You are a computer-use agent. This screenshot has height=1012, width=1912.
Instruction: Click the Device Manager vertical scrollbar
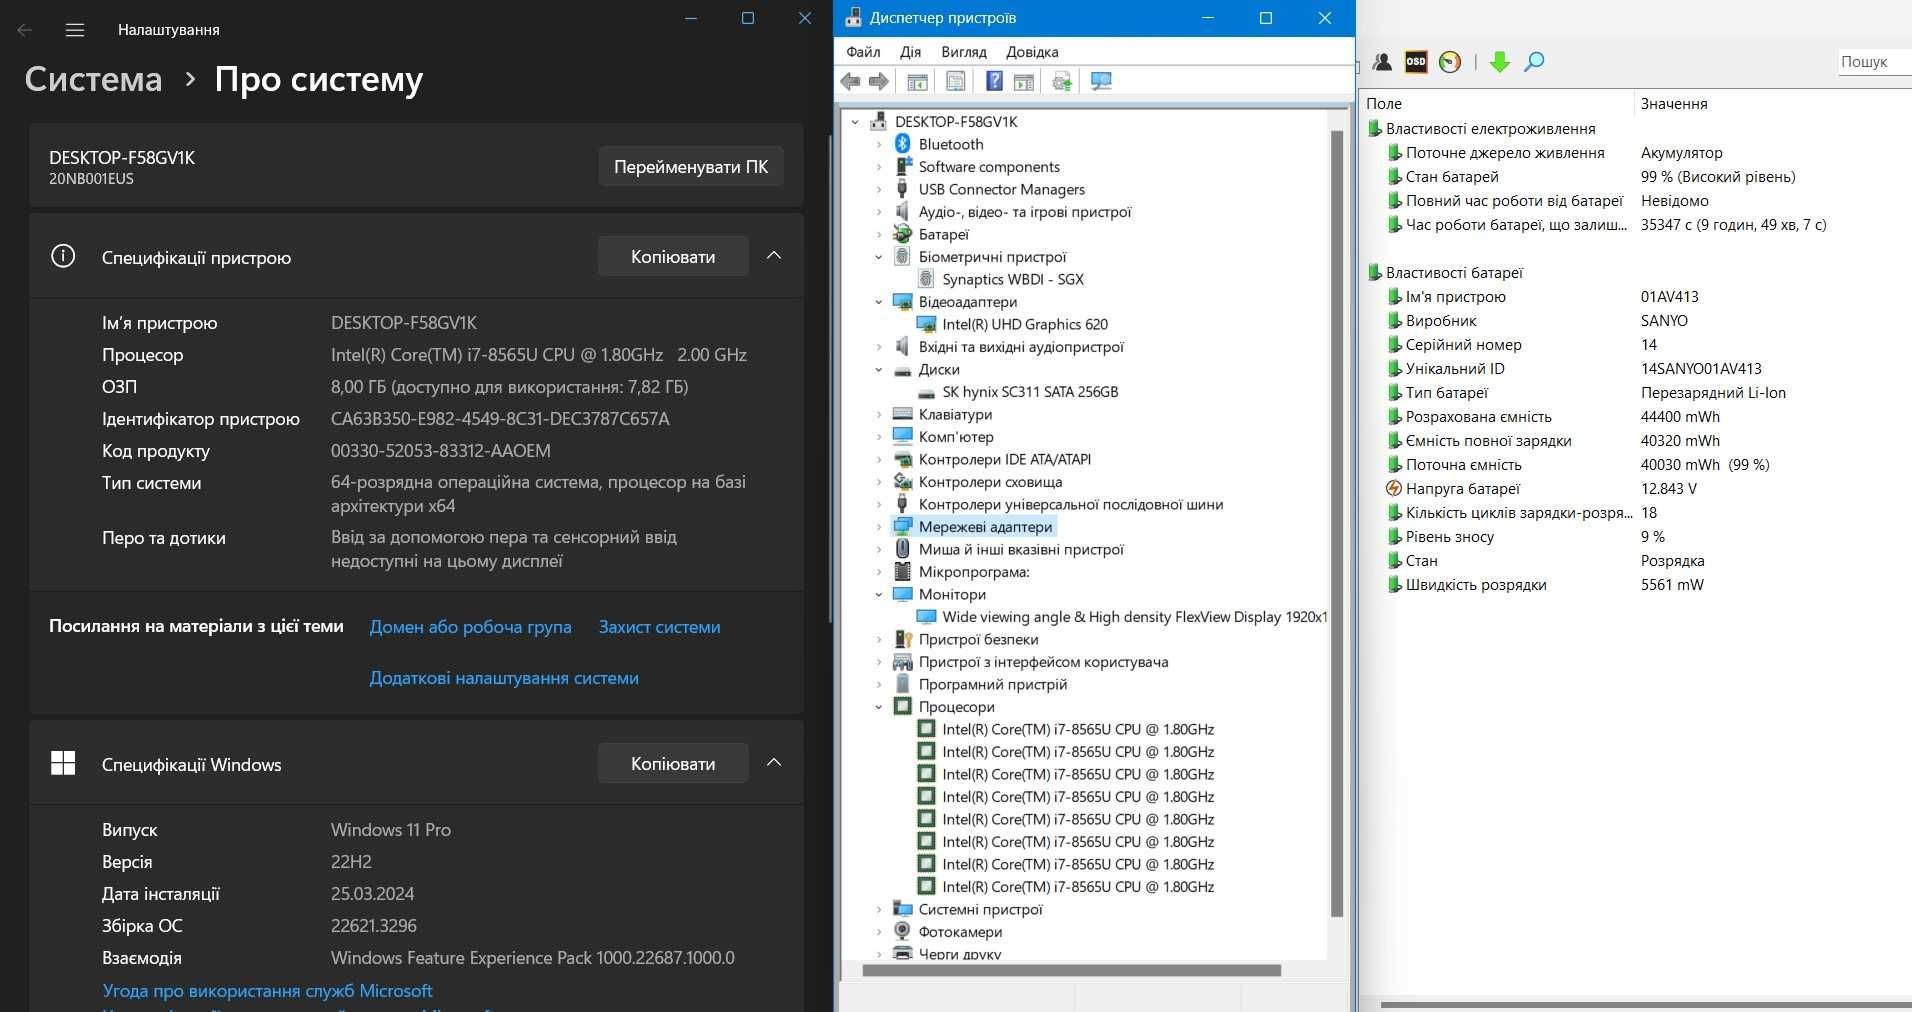[x=1337, y=523]
